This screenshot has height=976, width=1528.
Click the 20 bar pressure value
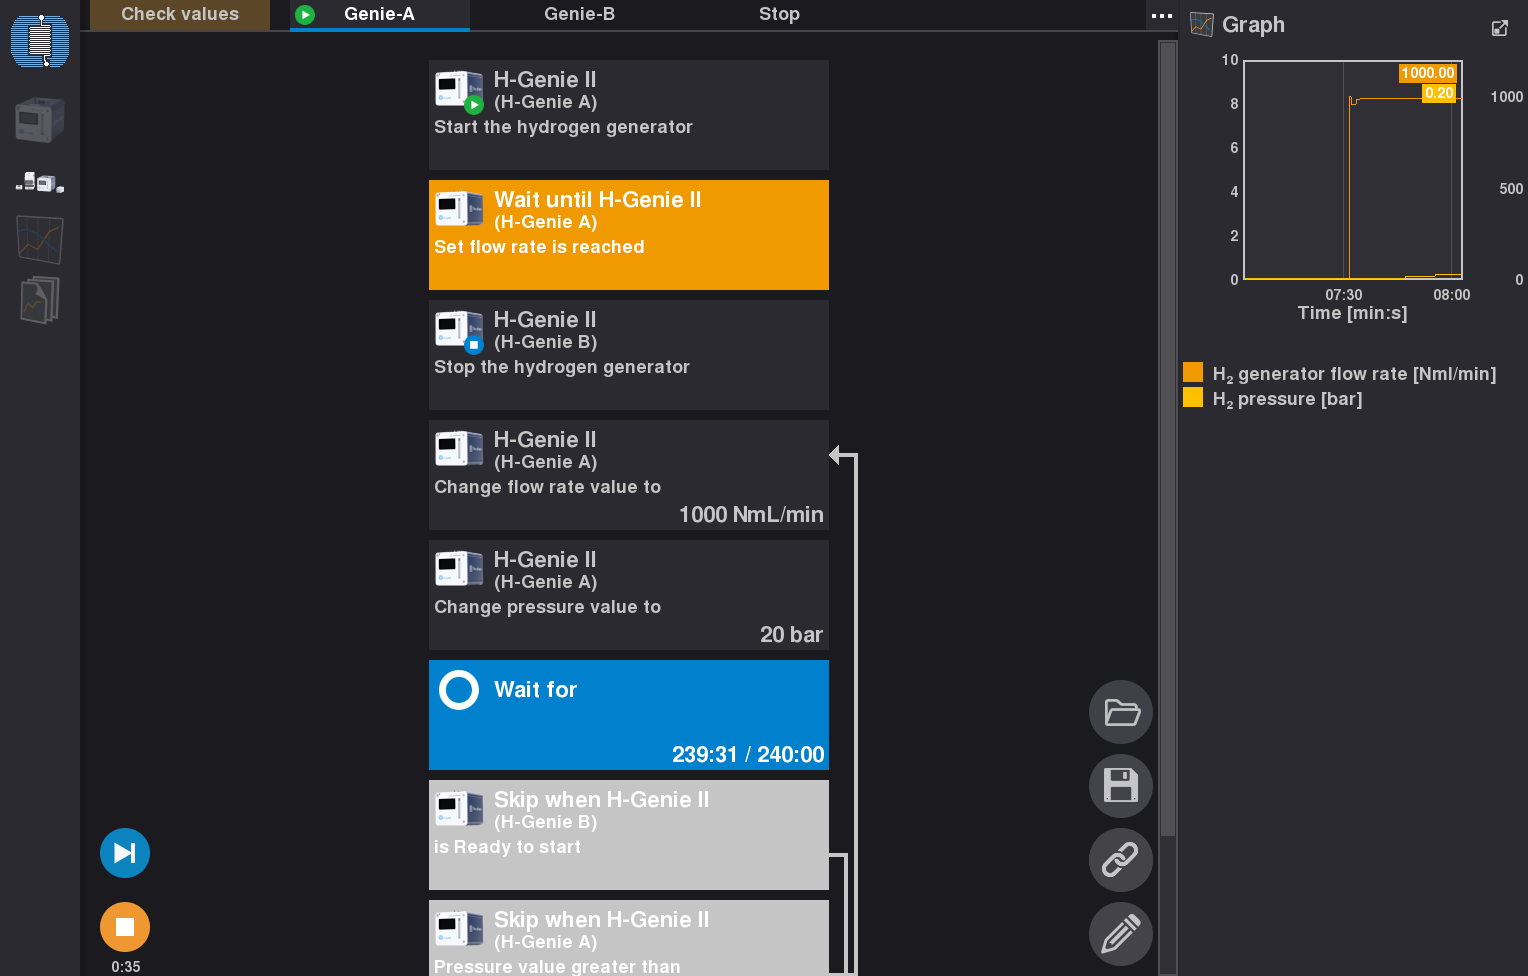791,635
